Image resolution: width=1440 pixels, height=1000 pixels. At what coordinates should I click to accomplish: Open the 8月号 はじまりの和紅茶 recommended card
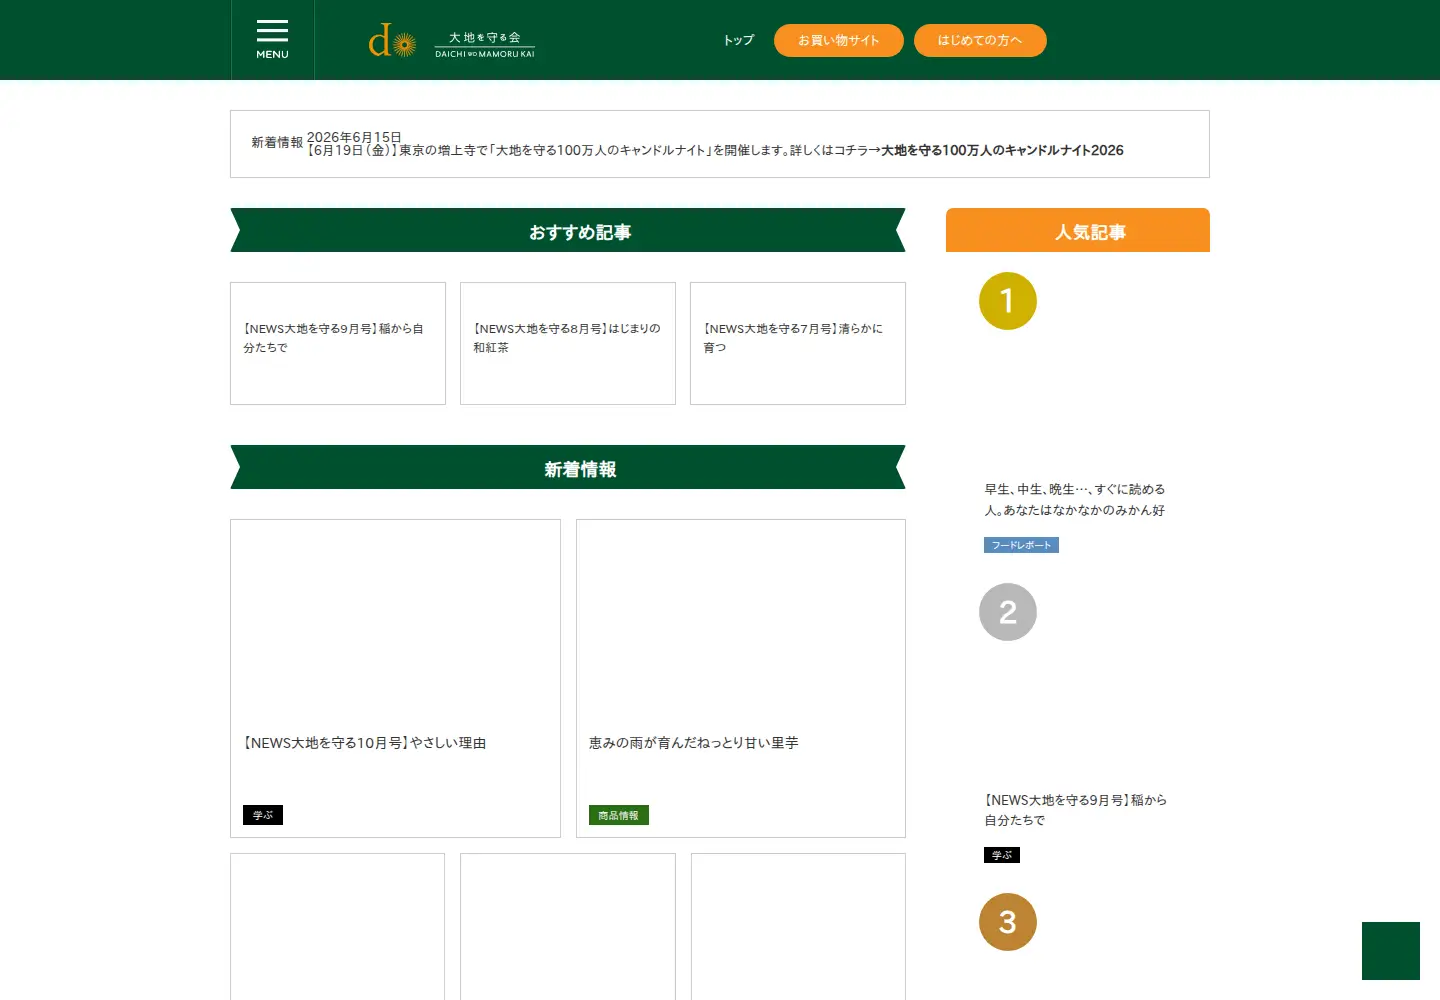click(568, 343)
